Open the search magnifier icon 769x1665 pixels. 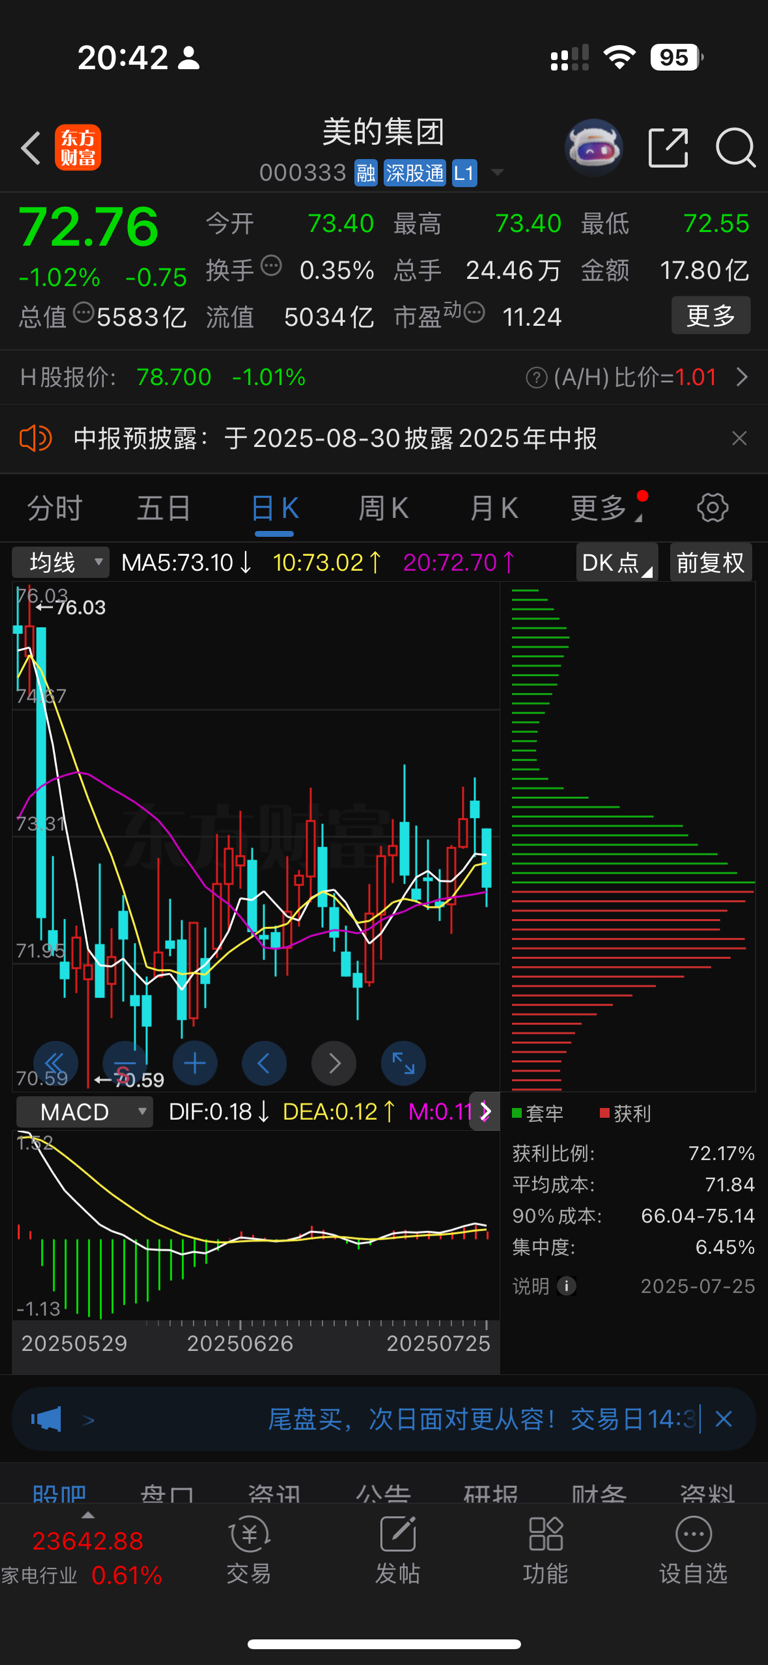pyautogui.click(x=735, y=148)
